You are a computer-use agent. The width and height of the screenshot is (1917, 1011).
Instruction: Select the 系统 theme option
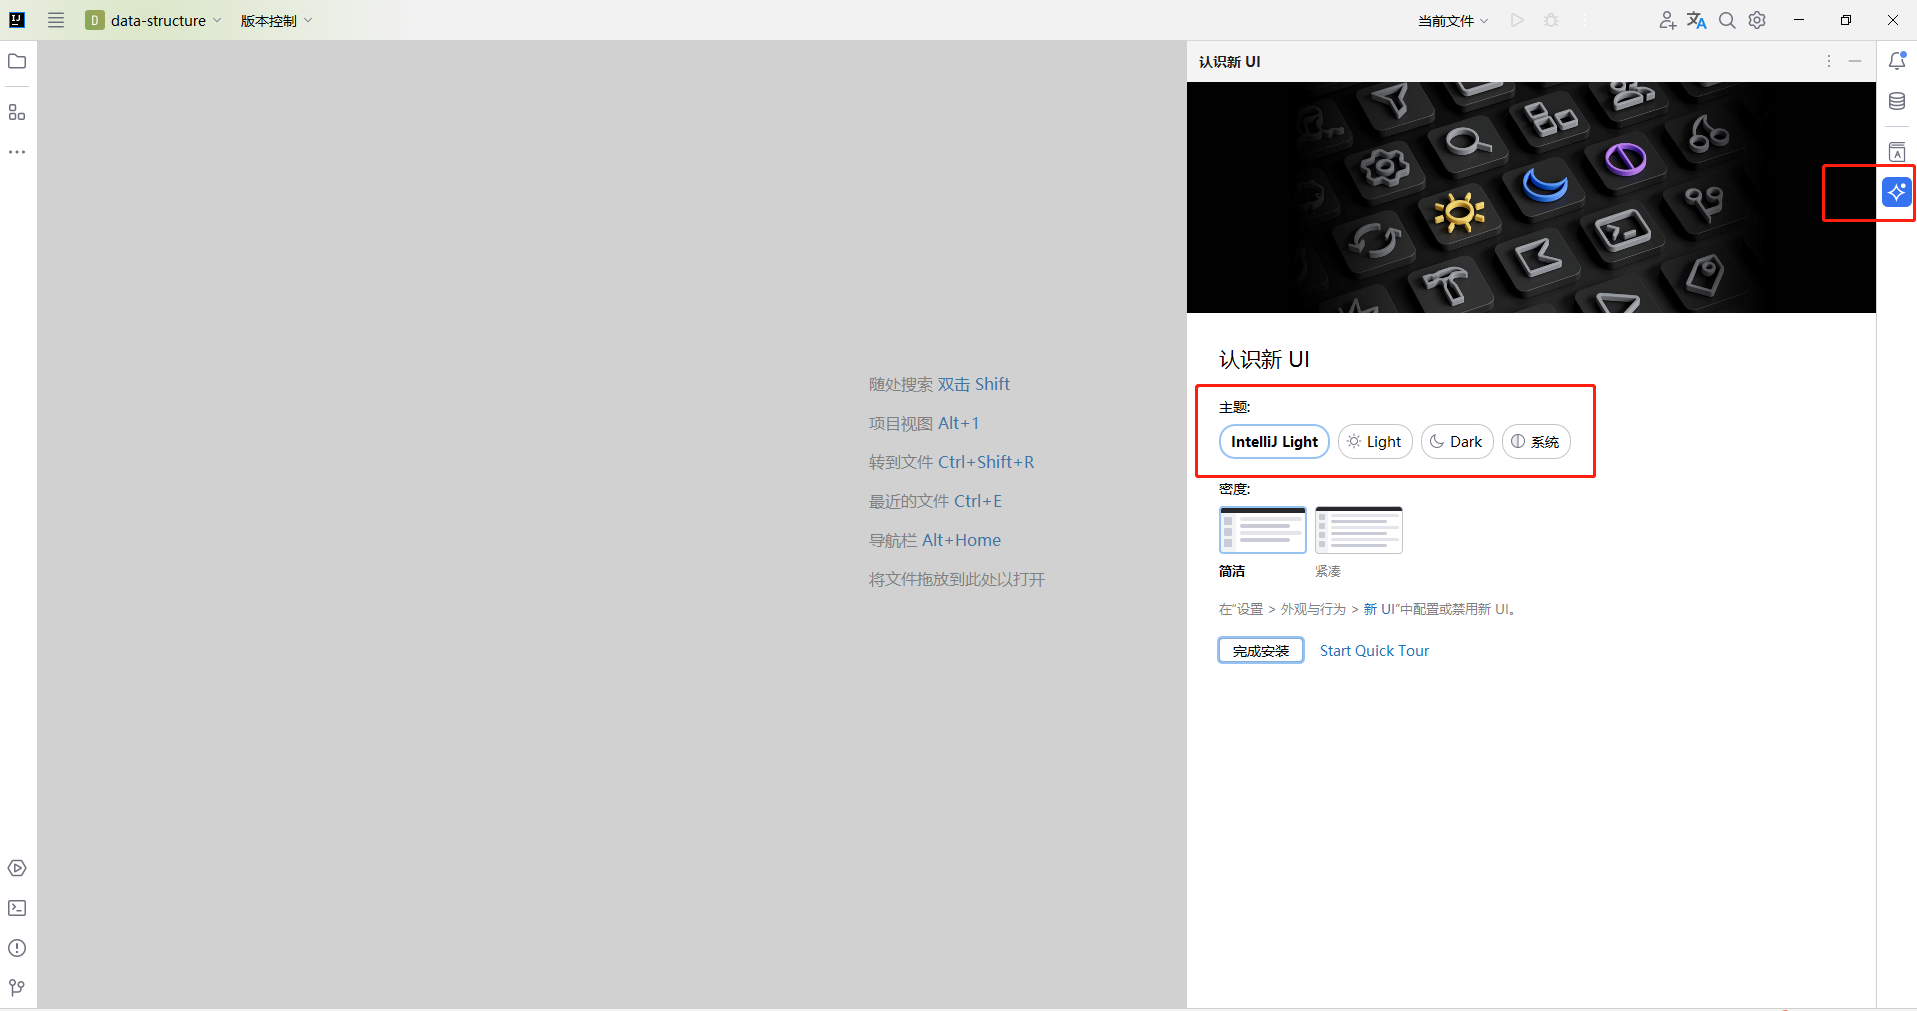[1535, 441]
